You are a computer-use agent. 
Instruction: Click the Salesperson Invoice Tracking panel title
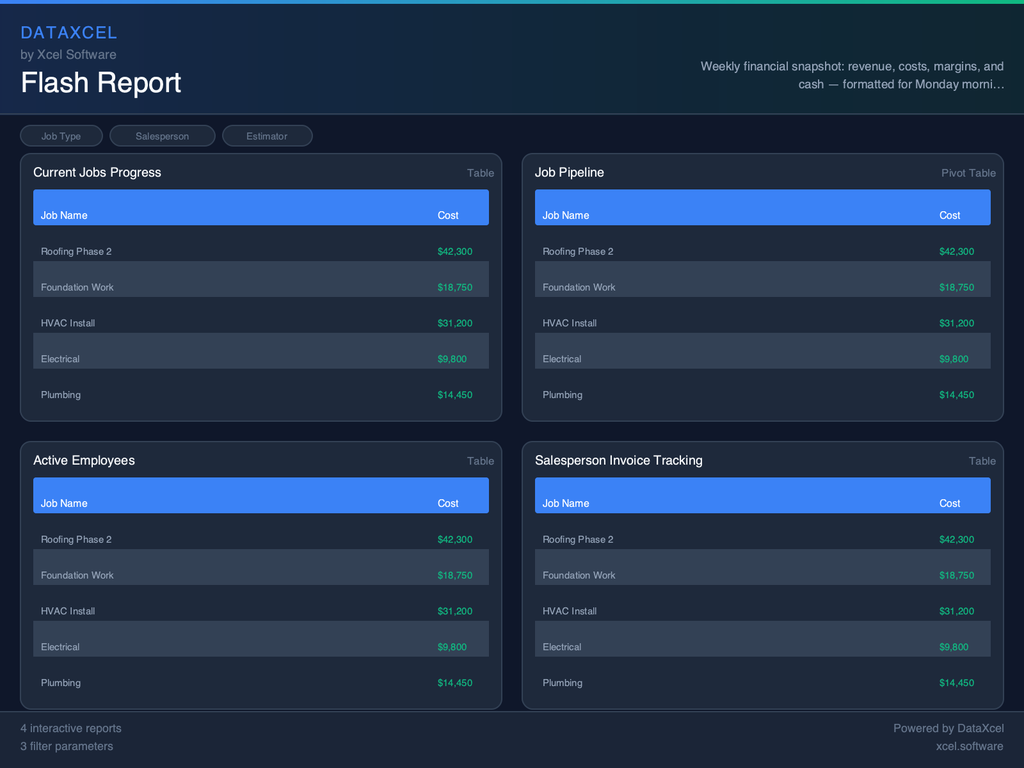click(618, 460)
